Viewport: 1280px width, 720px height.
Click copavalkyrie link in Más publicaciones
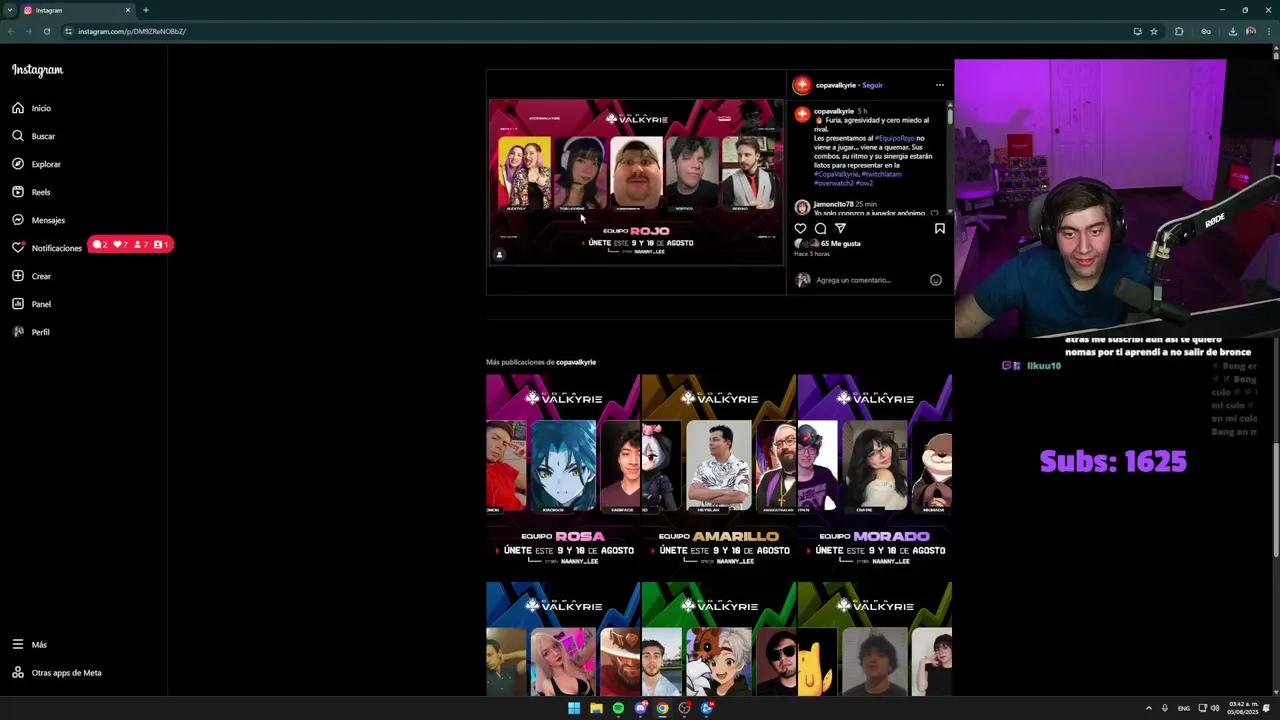click(x=576, y=362)
